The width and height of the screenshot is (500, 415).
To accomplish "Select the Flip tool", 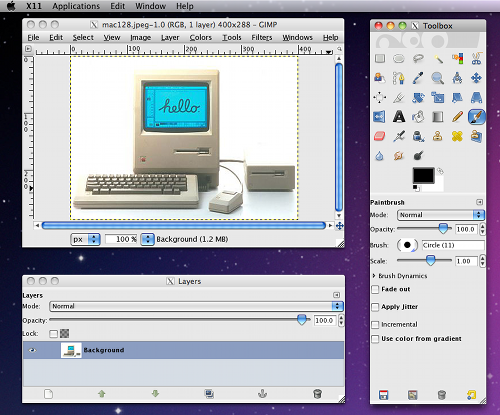I will 380,117.
